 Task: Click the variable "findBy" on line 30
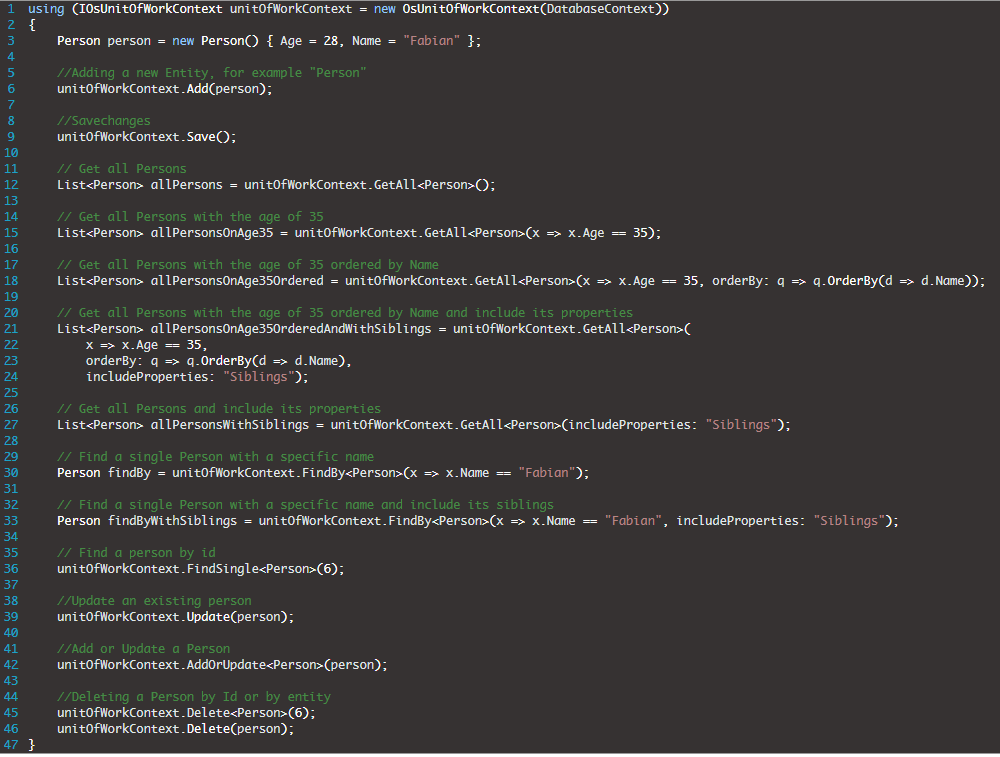point(129,473)
